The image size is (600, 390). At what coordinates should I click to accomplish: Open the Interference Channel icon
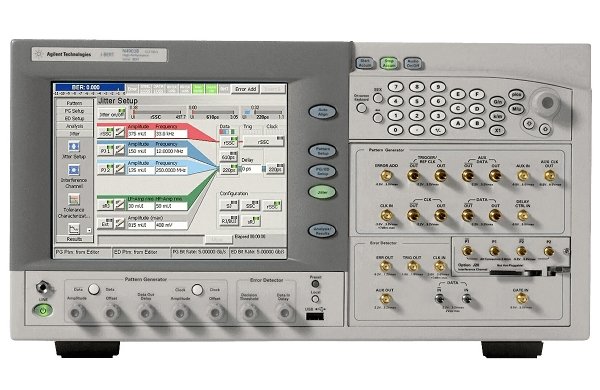pos(74,170)
